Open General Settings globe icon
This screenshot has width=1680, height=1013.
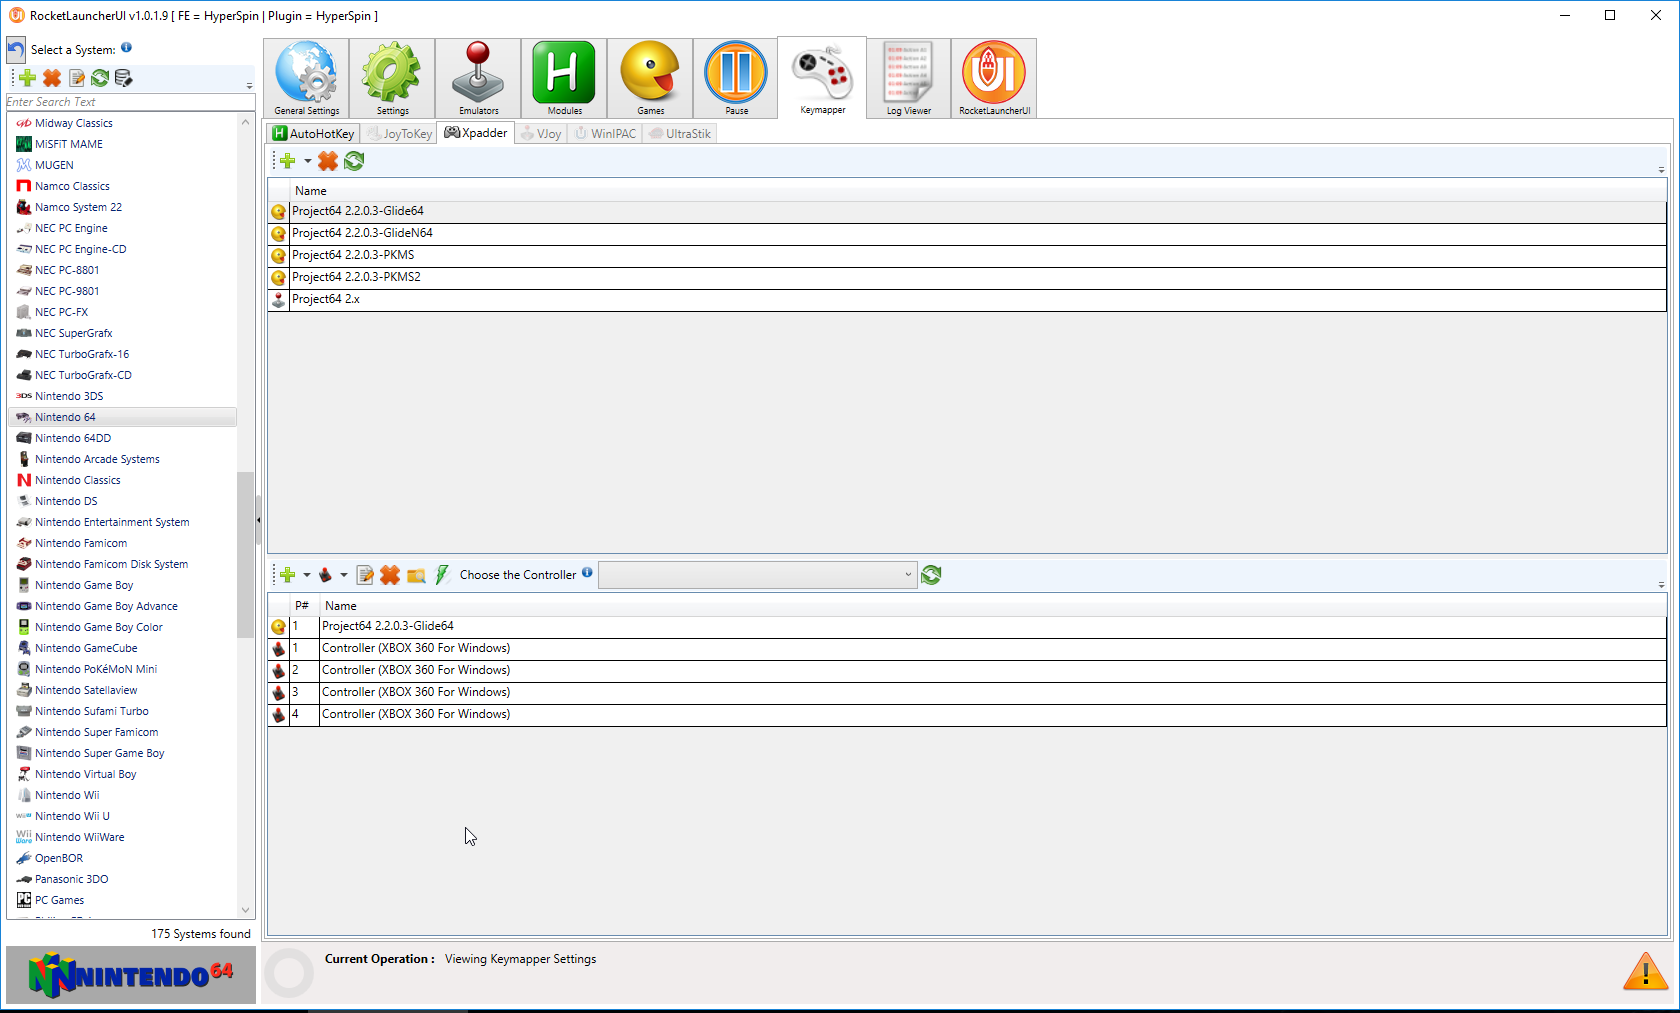pyautogui.click(x=307, y=77)
